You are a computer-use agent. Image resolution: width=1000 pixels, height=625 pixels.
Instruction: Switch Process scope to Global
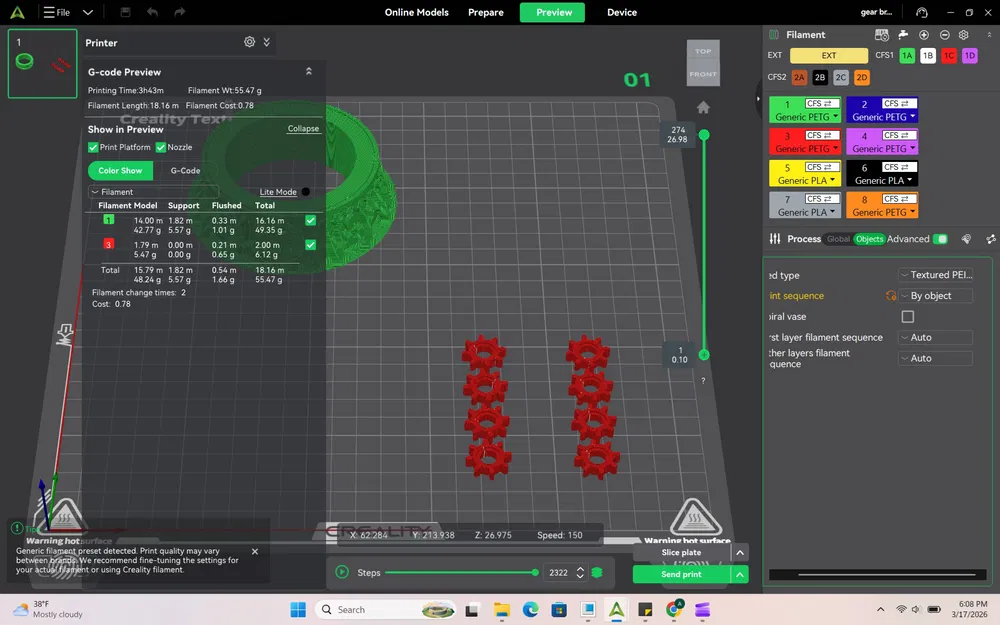838,239
